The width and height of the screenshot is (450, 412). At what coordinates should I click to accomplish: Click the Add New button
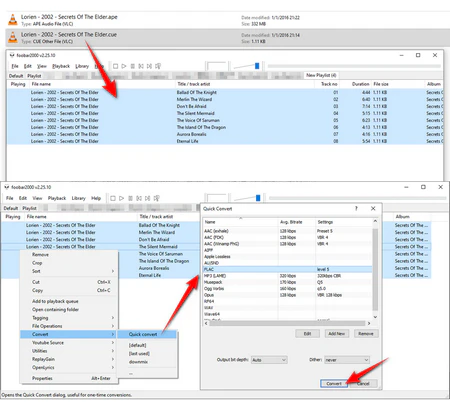pyautogui.click(x=337, y=334)
